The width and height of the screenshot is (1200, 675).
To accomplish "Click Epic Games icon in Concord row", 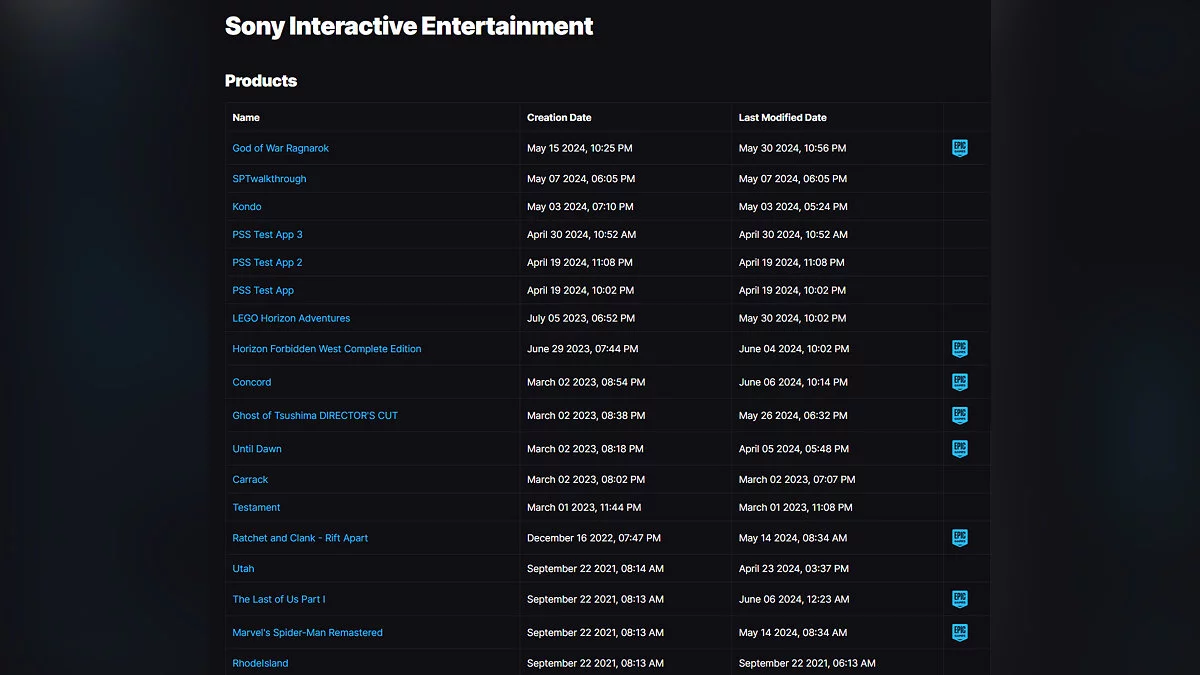I will point(959,382).
